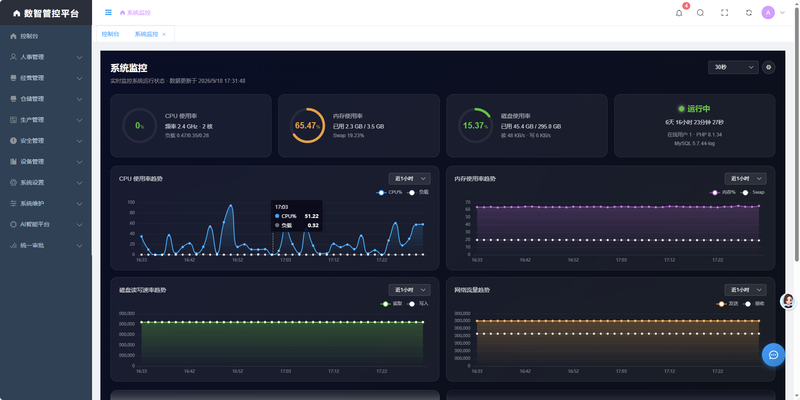Open 近1小时 dropdown on CPU trend chart
The image size is (800, 400).
coord(409,179)
